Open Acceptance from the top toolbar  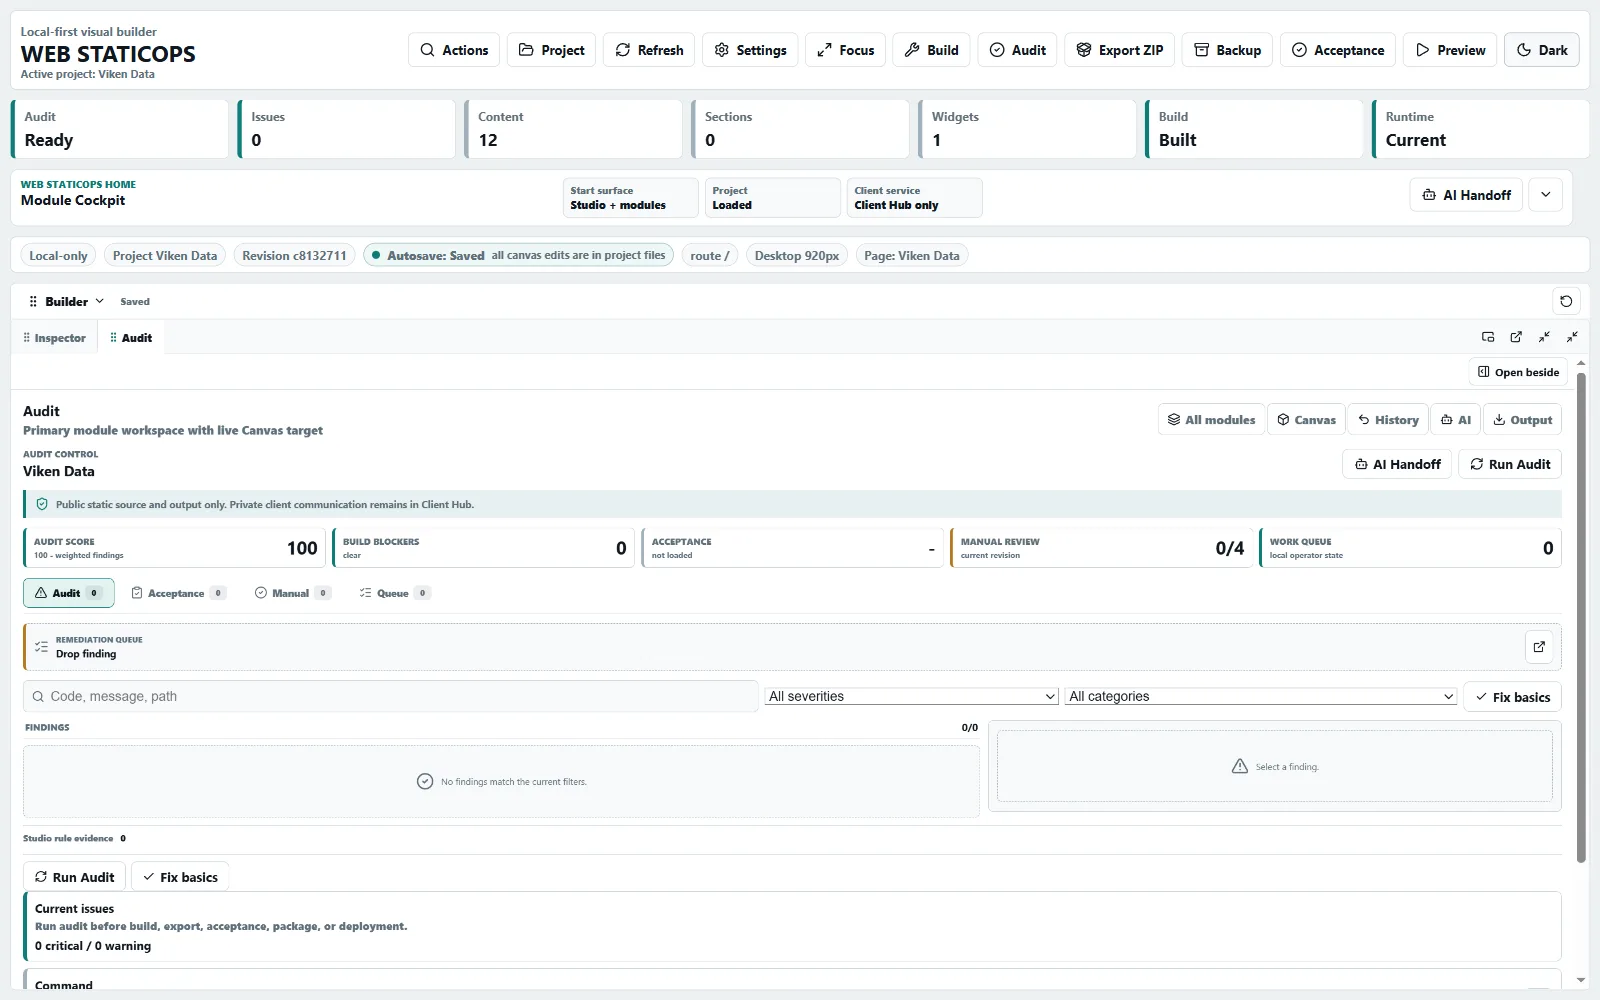click(x=1338, y=50)
